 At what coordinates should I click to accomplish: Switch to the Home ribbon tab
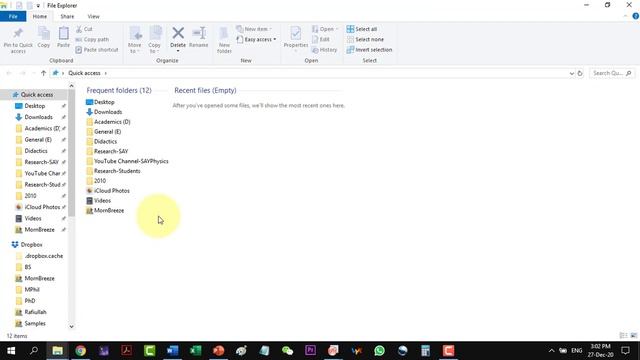(40, 16)
